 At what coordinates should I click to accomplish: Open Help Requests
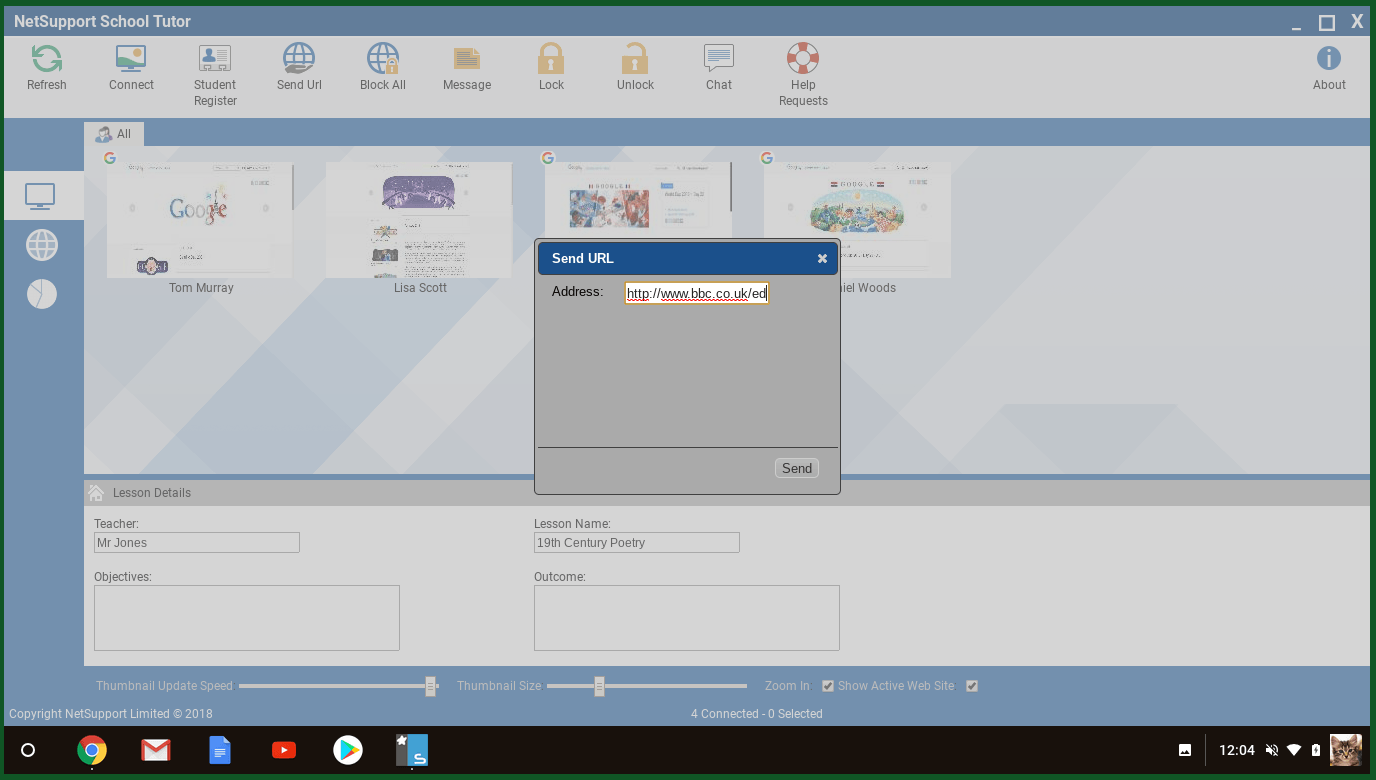point(803,60)
